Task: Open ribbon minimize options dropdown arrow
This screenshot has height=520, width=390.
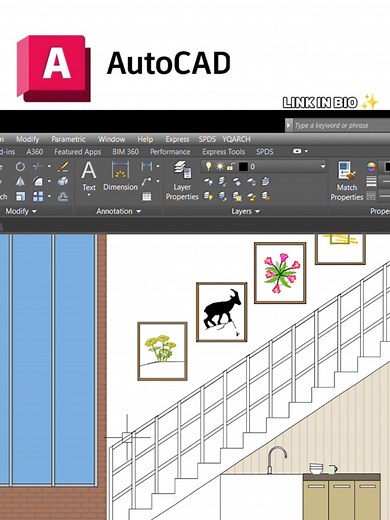Action: (306, 151)
